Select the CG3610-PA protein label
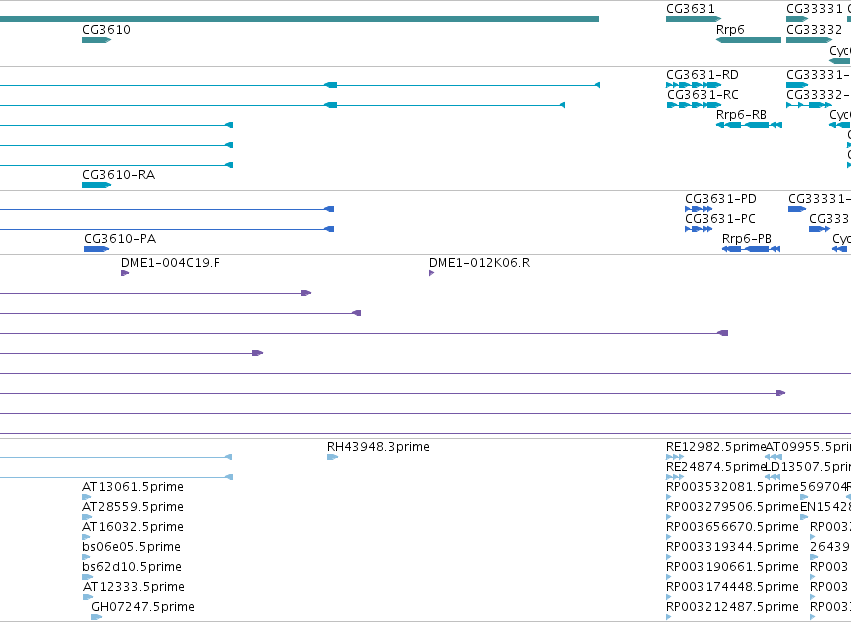 (x=120, y=239)
